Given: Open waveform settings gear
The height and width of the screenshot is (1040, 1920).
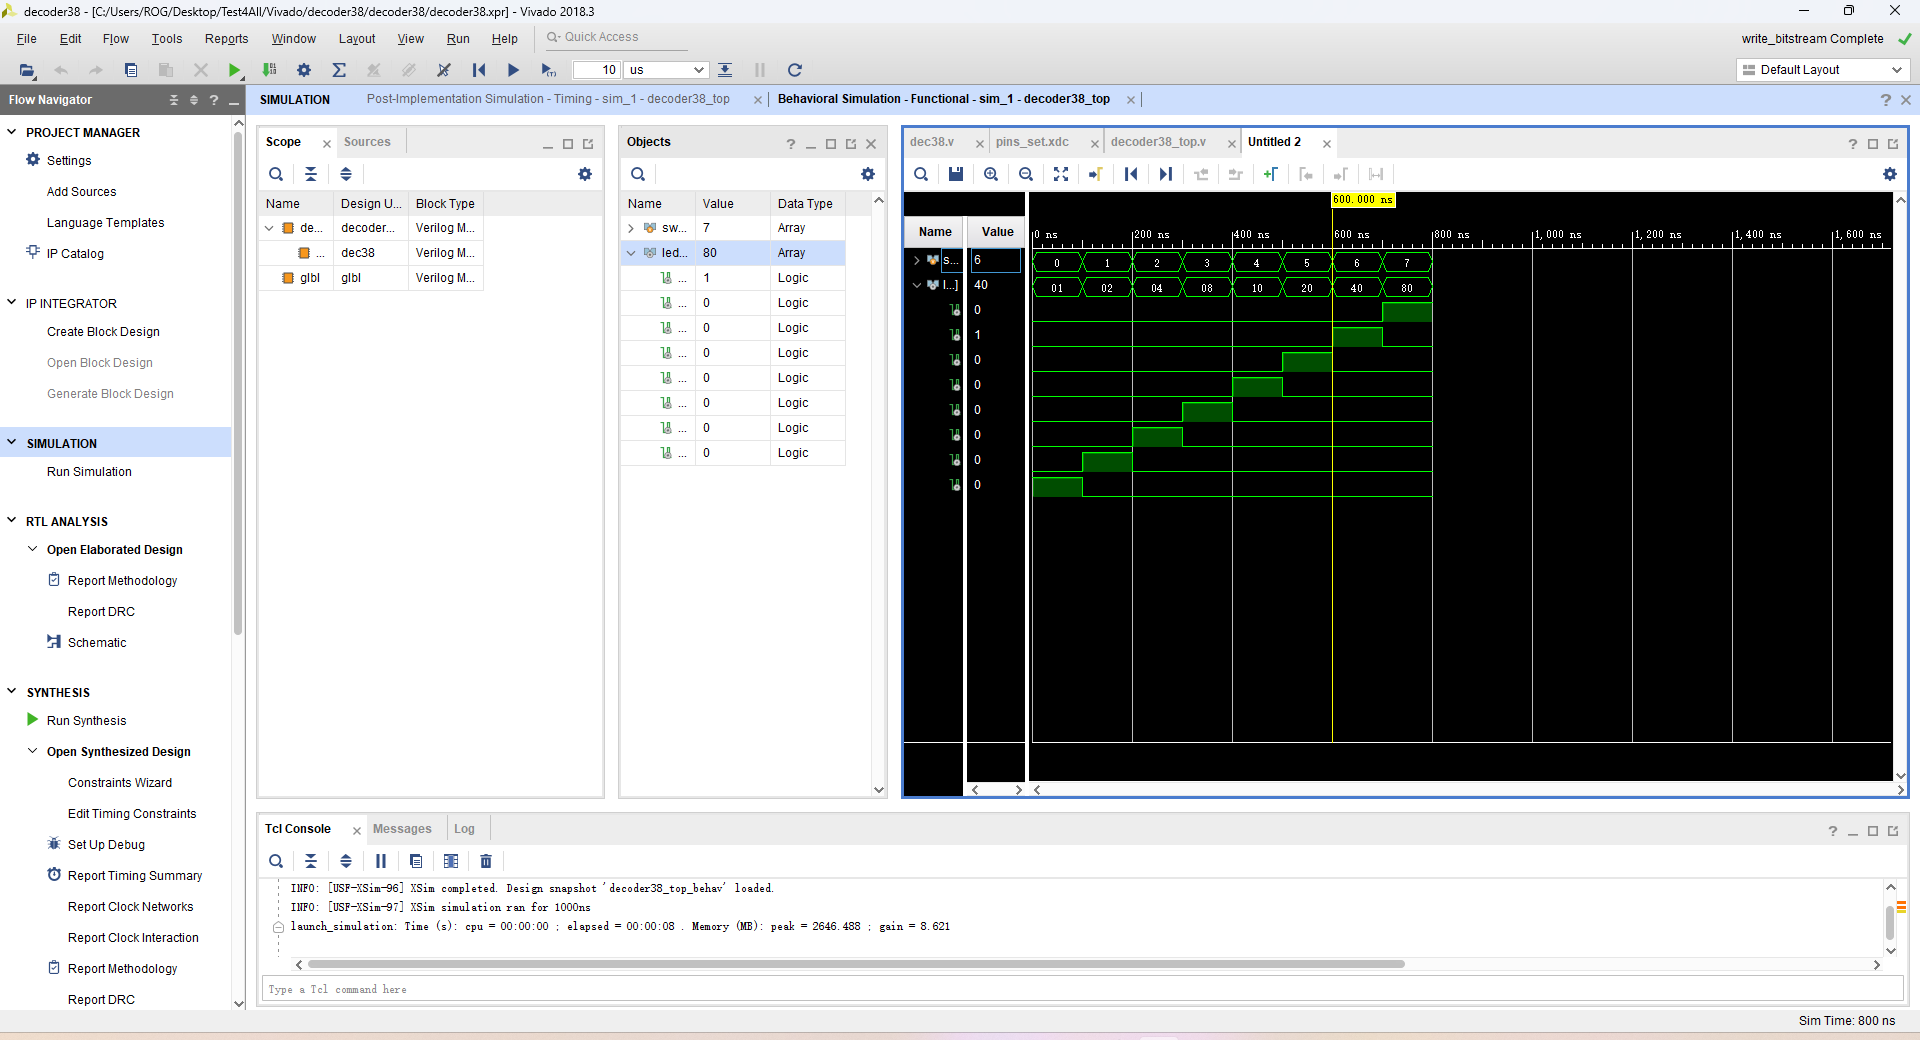Looking at the screenshot, I should pyautogui.click(x=1890, y=174).
